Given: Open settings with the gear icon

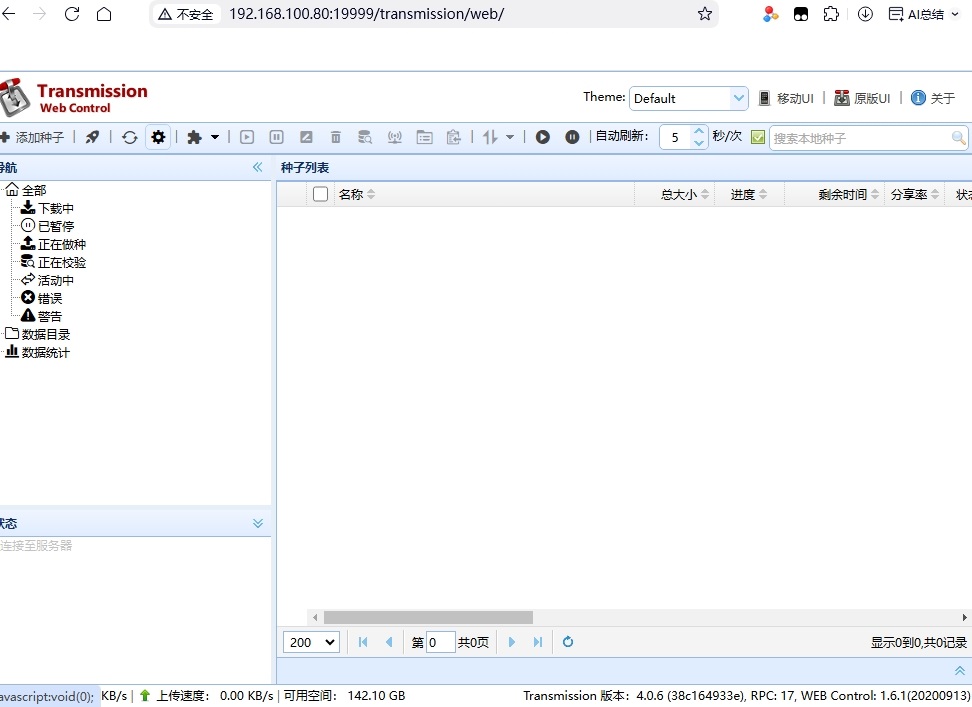Looking at the screenshot, I should (158, 137).
